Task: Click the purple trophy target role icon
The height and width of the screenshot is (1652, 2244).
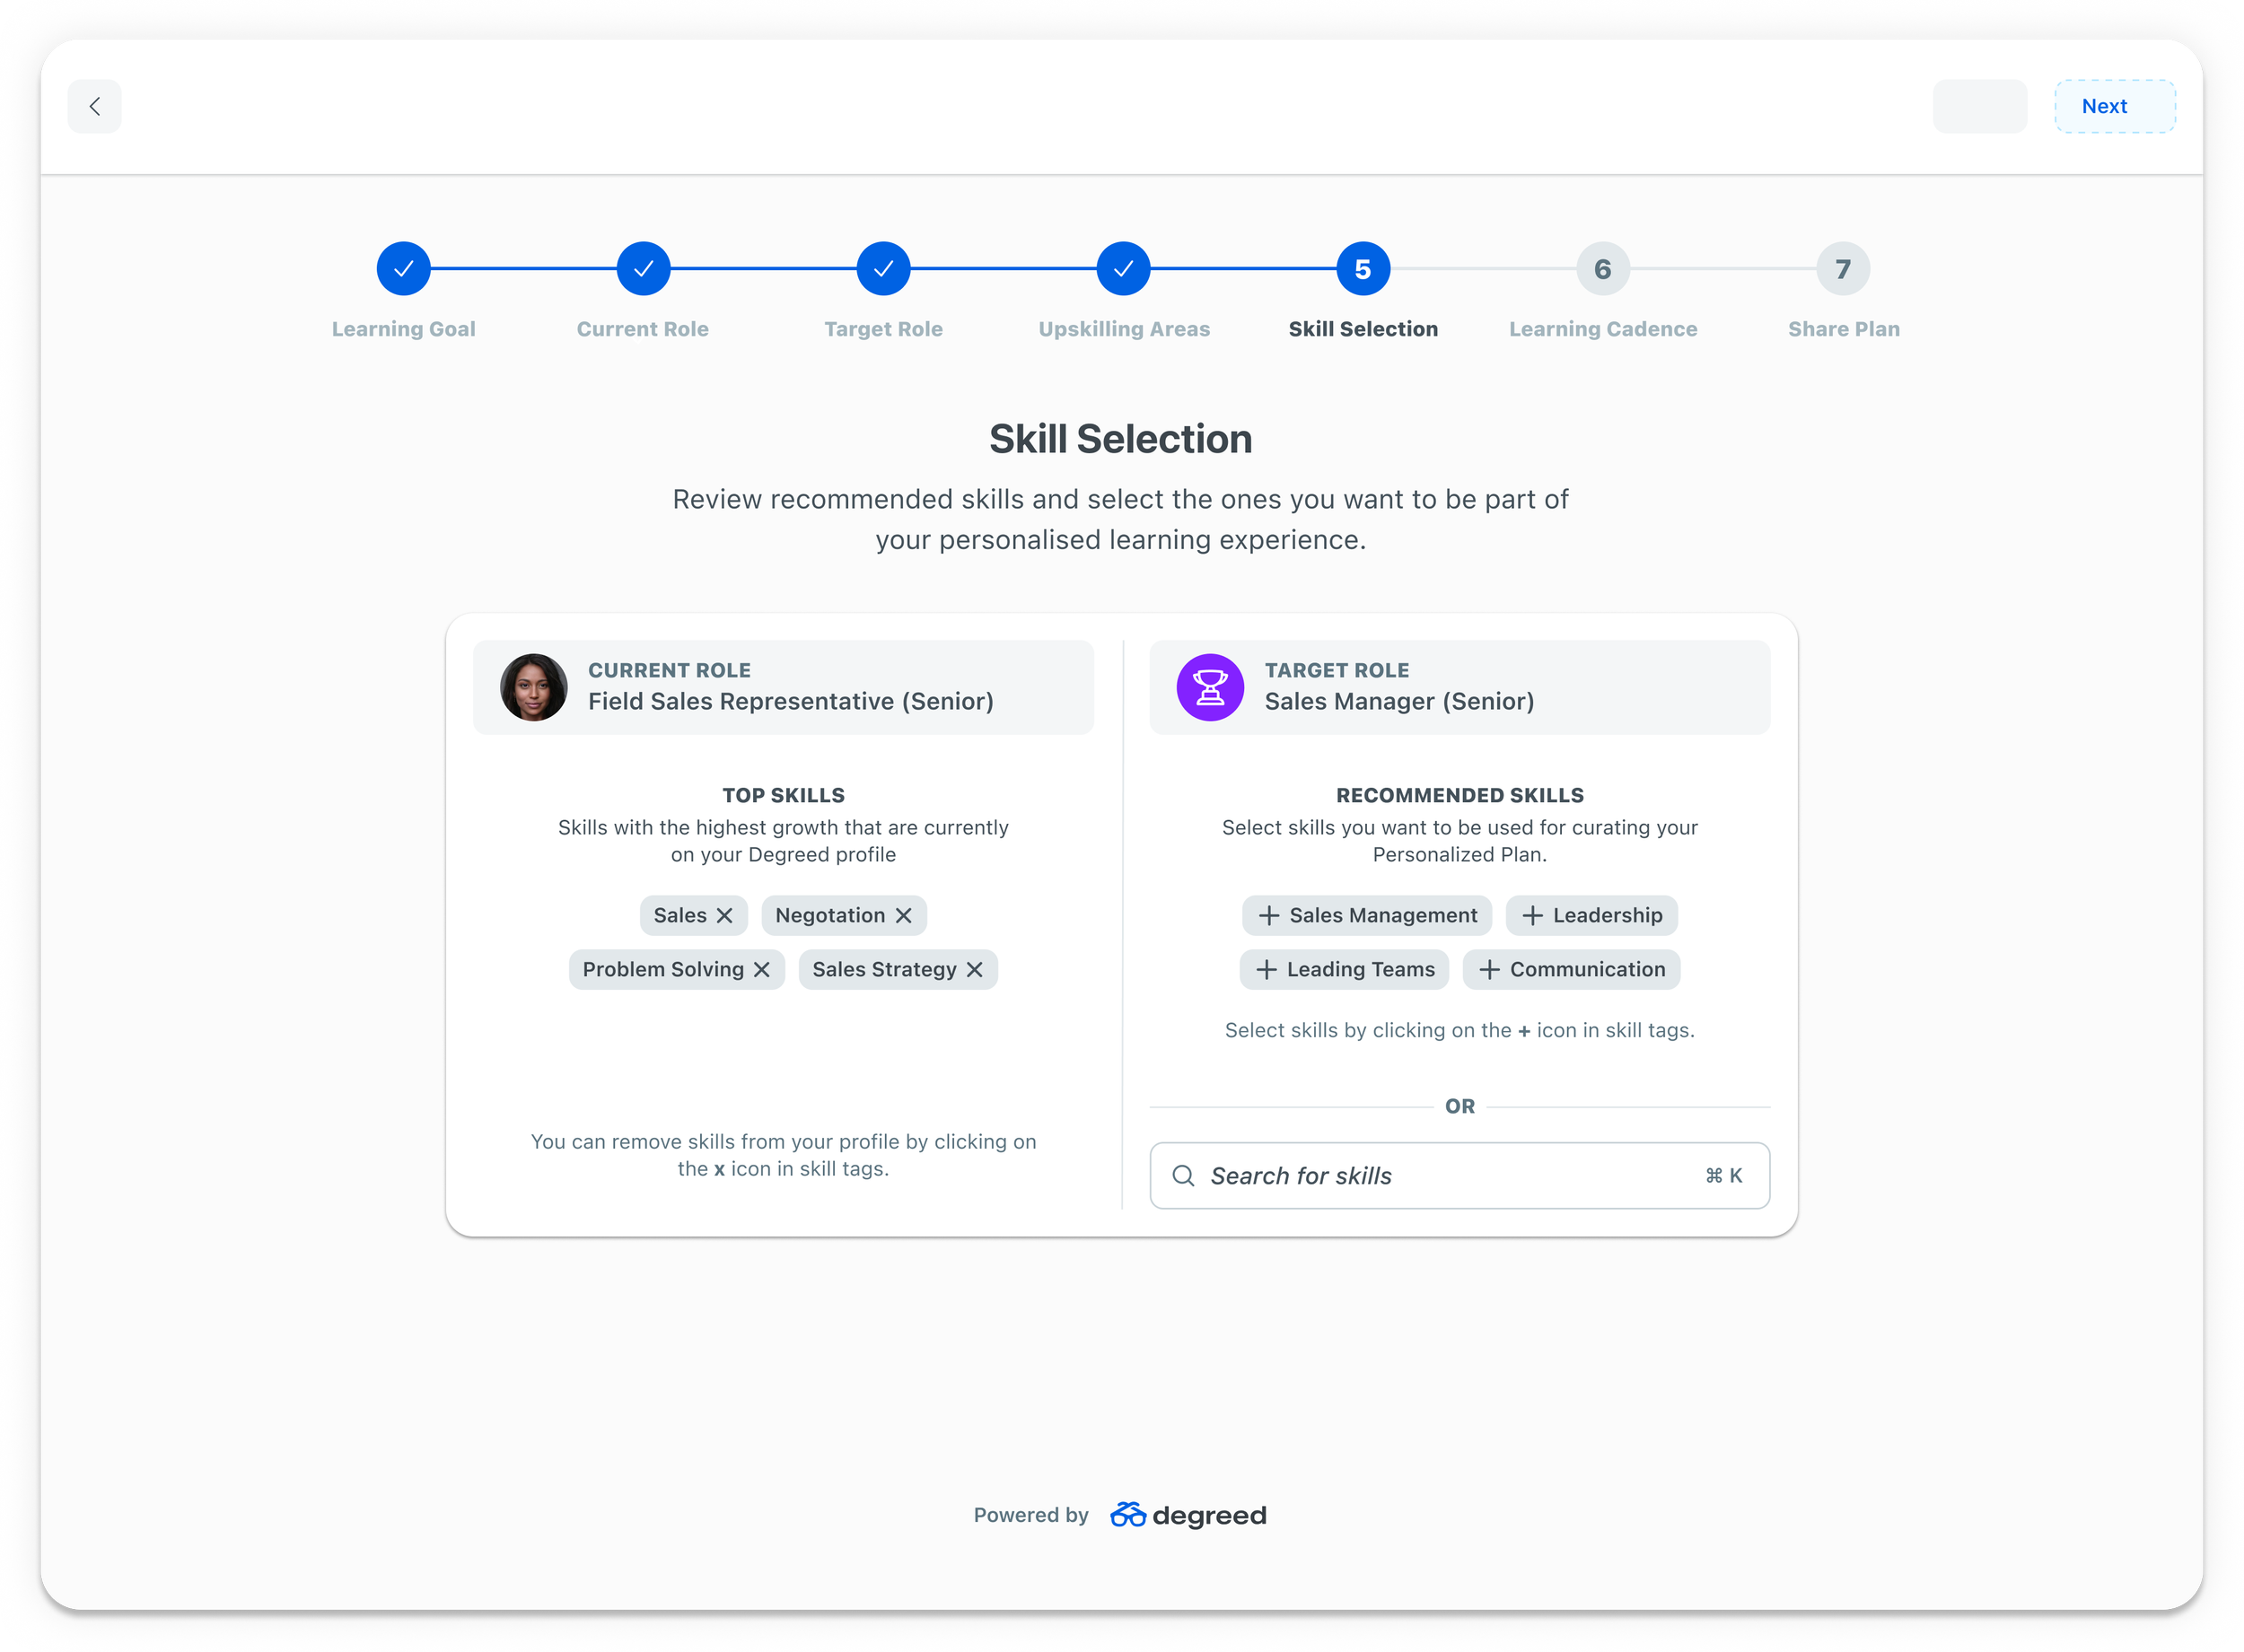Action: pyautogui.click(x=1210, y=688)
